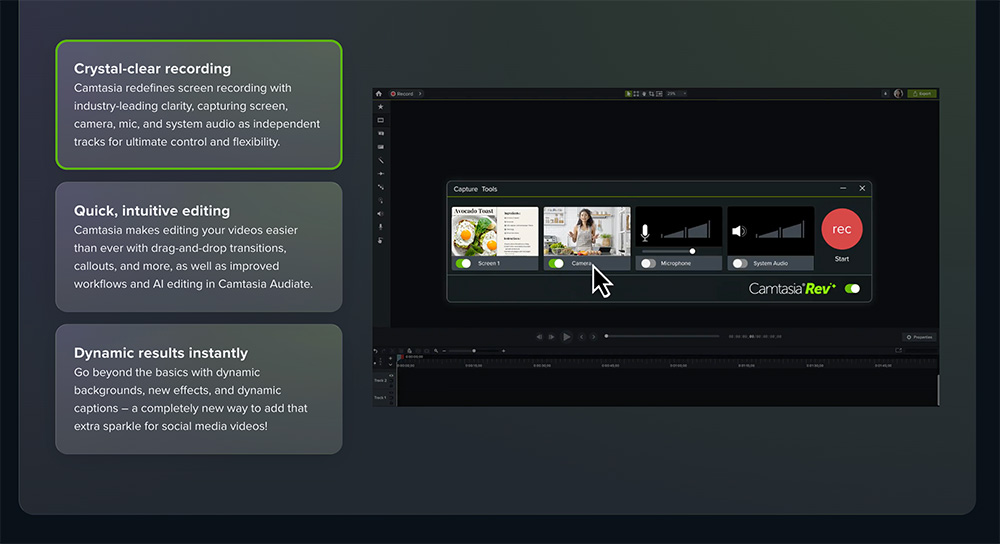Screen dimensions: 1000x544
Task: Click the undo arrow above timeline
Action: tap(375, 351)
